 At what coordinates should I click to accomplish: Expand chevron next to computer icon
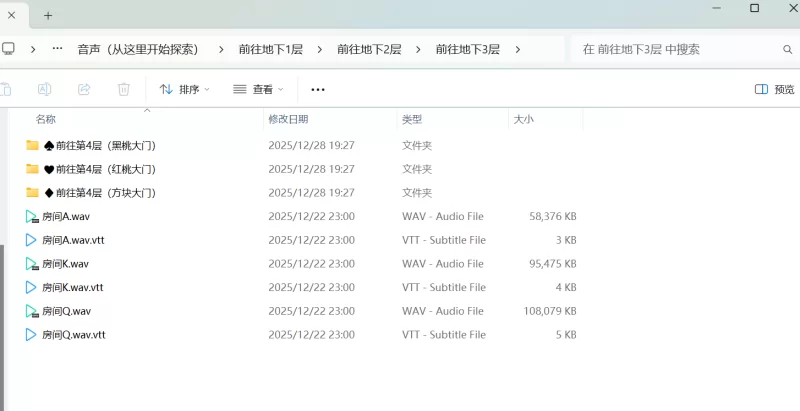coord(33,49)
